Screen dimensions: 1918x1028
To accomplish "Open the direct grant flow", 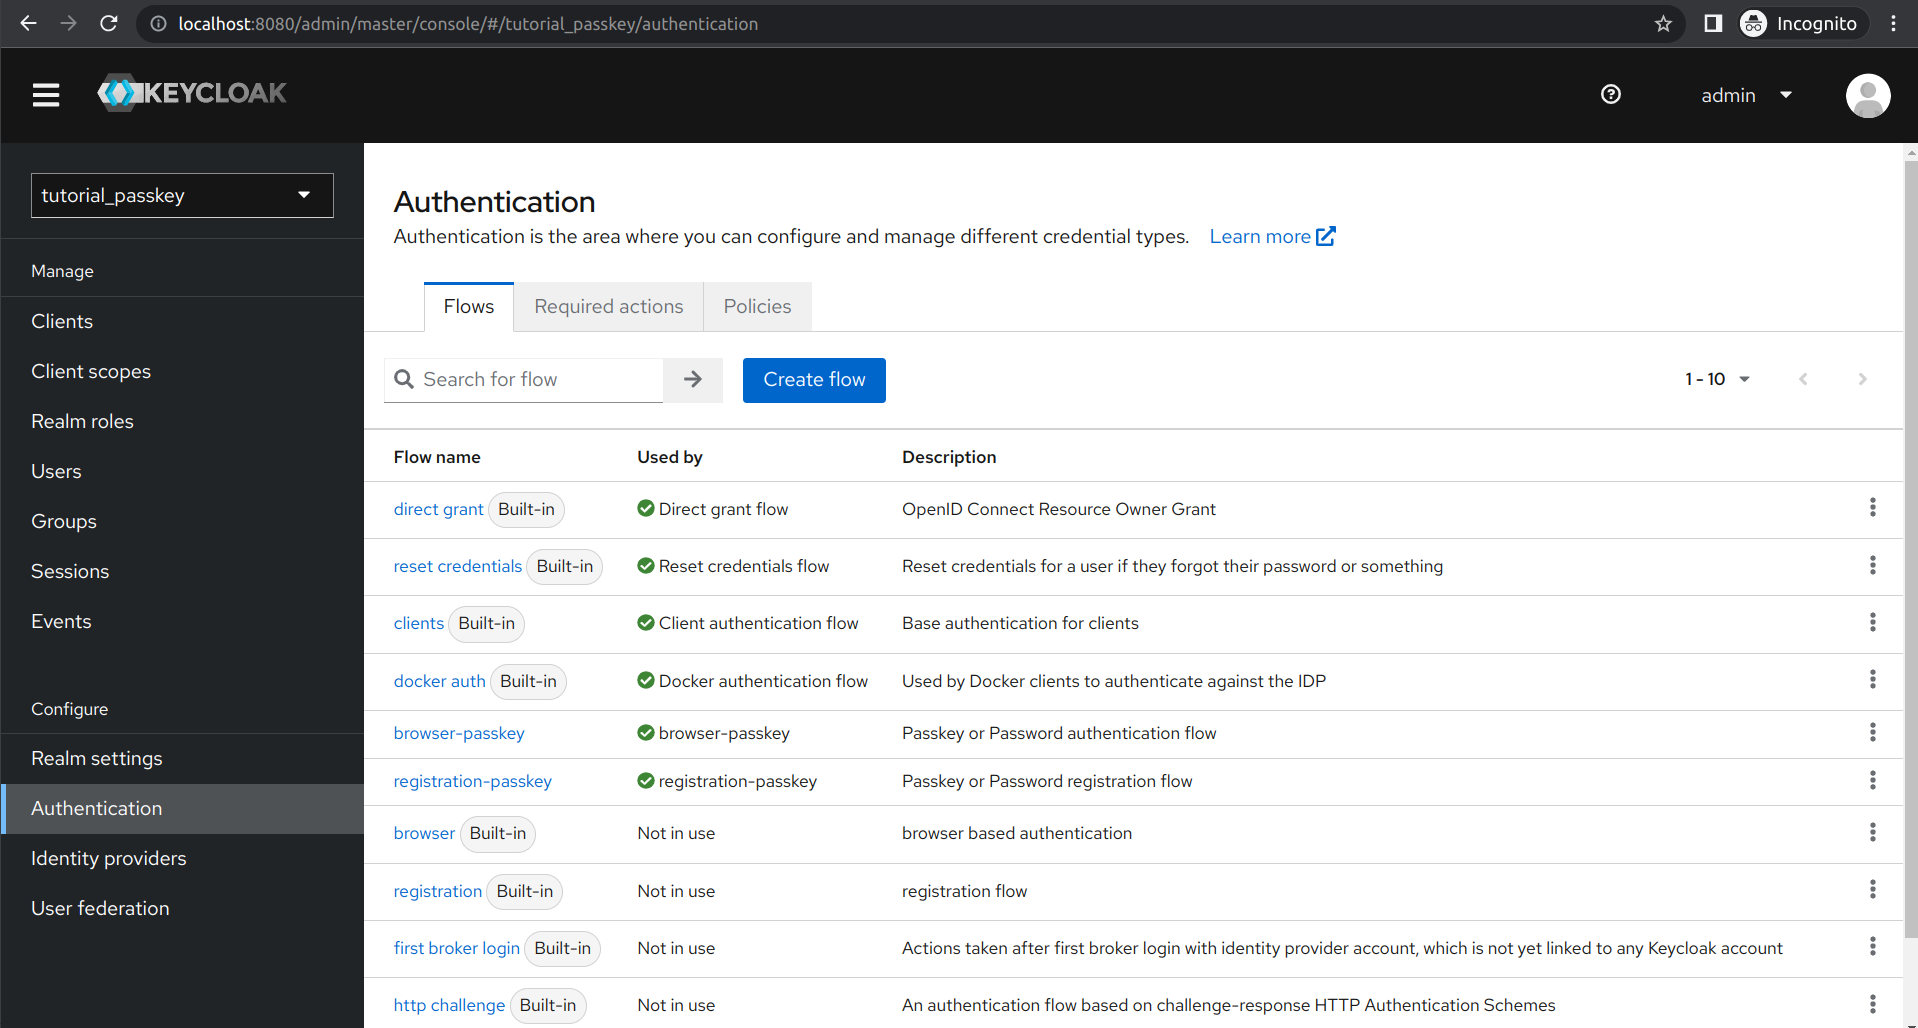I will 438,509.
